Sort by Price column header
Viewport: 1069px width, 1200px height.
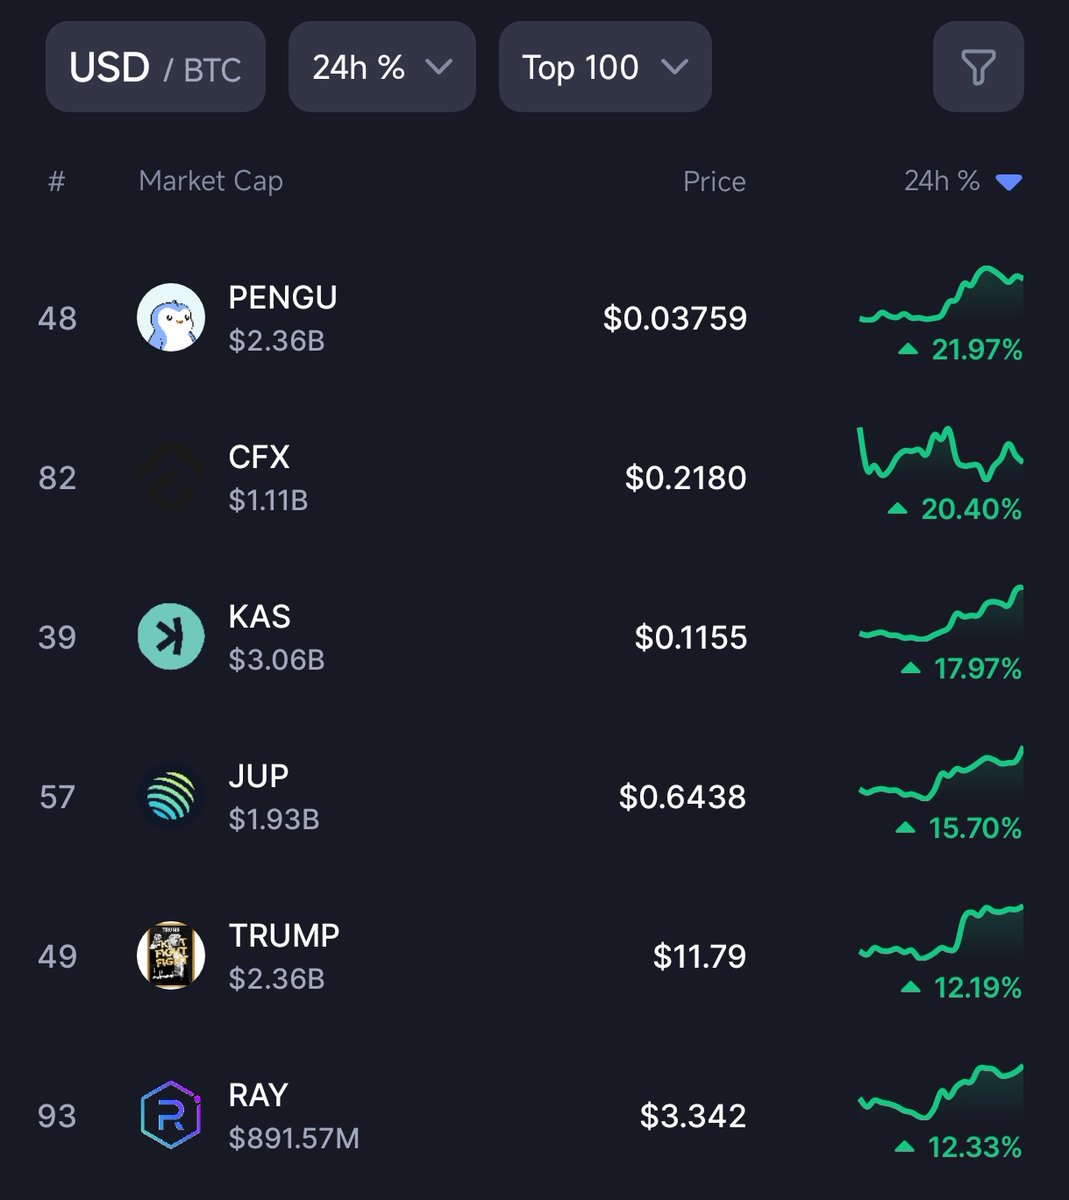point(713,182)
